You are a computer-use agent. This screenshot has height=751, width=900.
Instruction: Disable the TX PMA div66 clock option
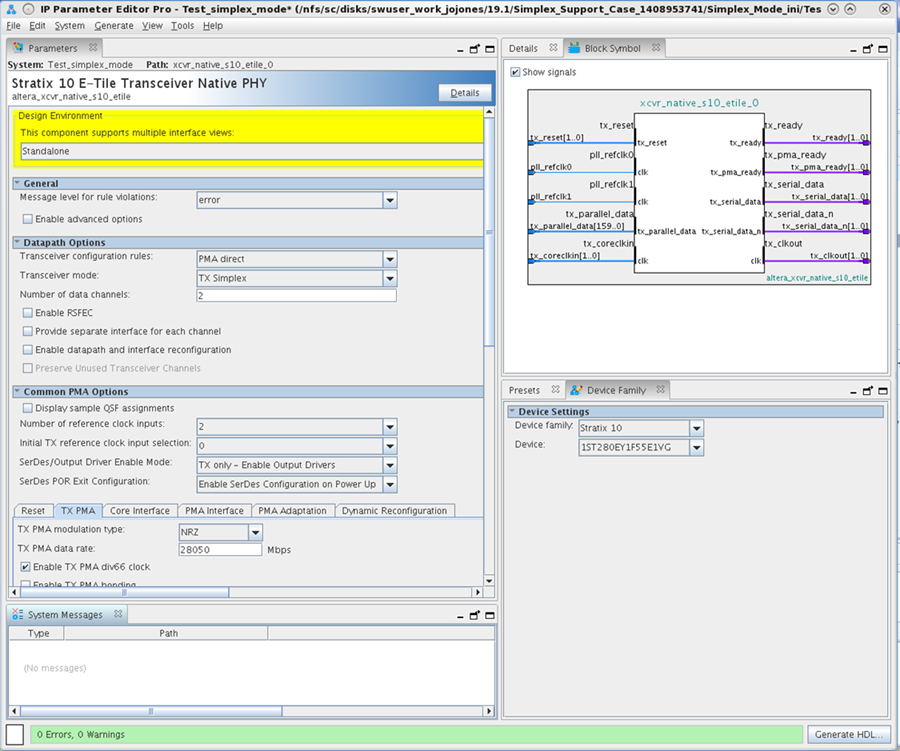(27, 567)
